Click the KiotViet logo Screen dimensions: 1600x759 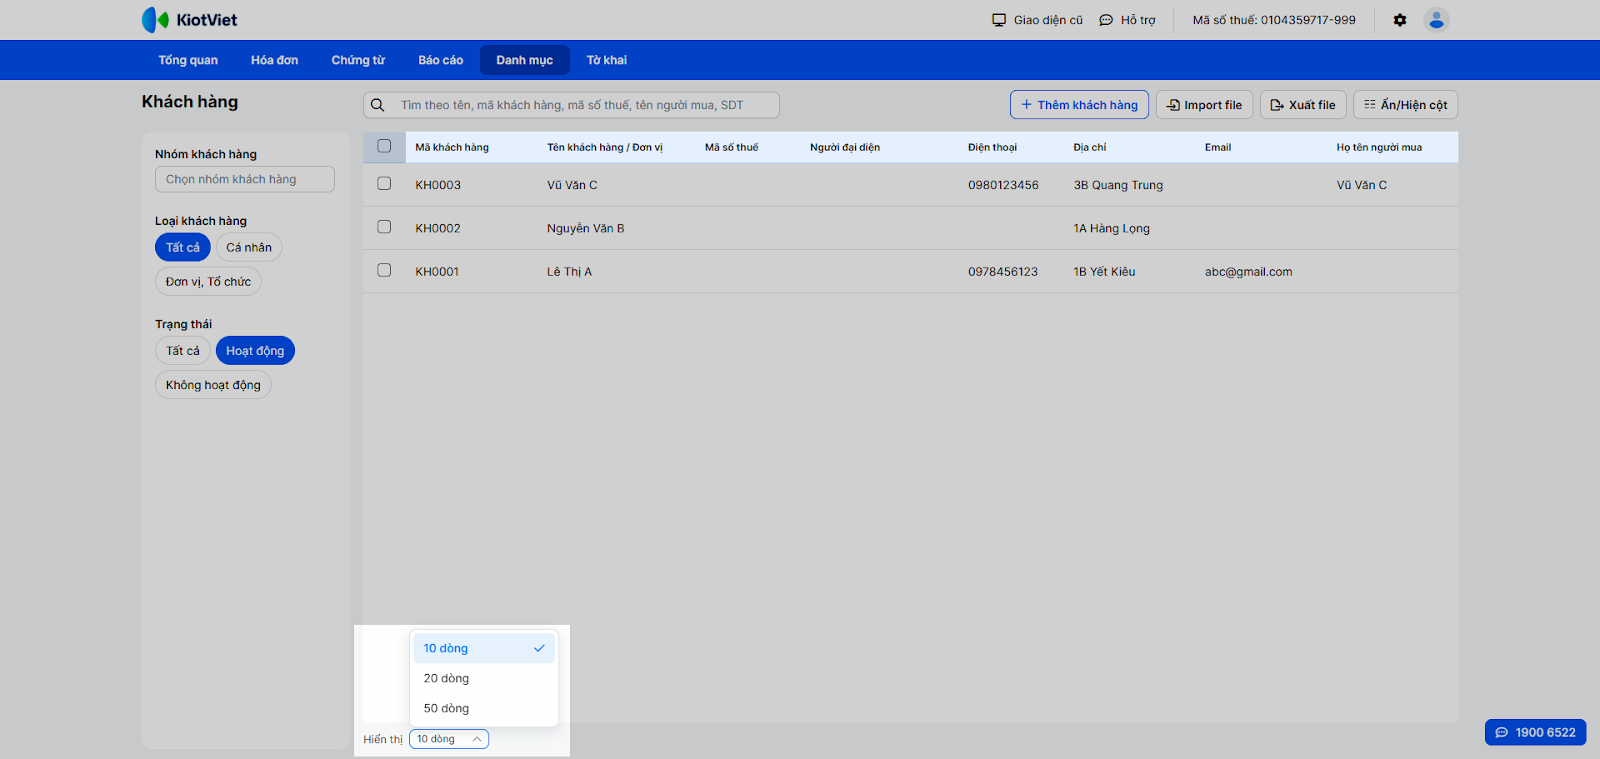[190, 20]
